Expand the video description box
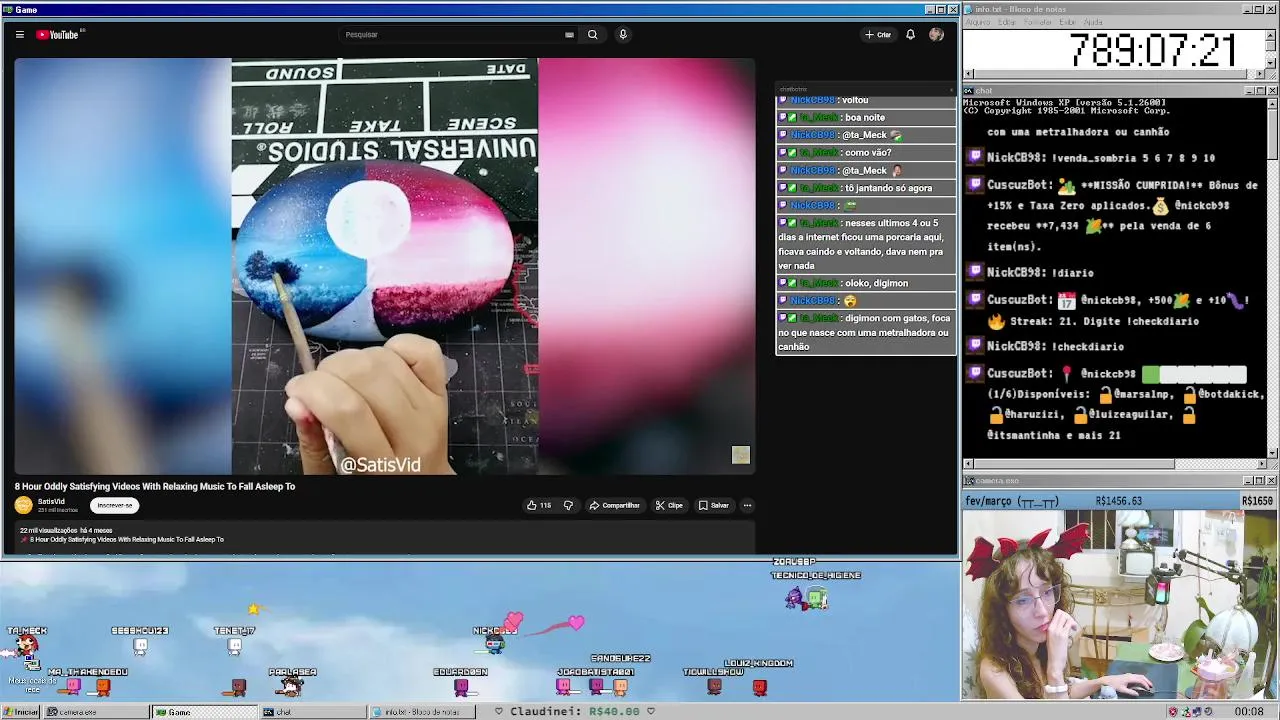Viewport: 1280px width, 720px height. pyautogui.click(x=384, y=538)
